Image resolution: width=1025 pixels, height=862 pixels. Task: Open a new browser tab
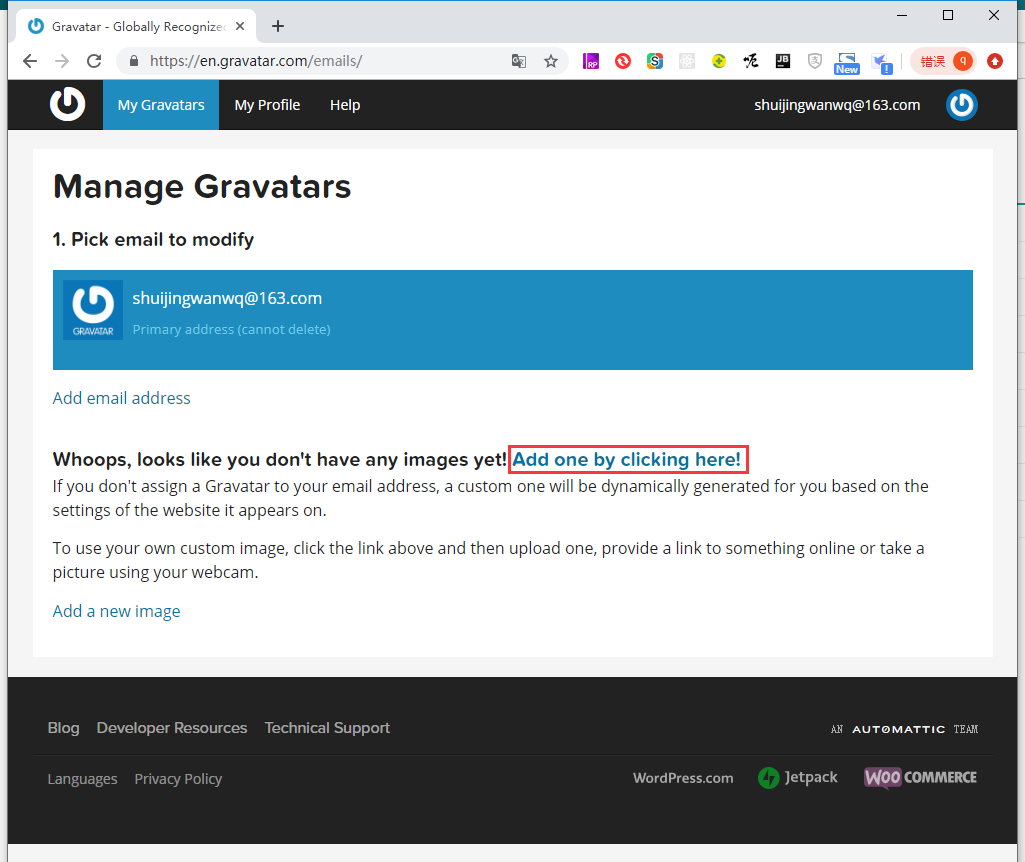click(278, 26)
